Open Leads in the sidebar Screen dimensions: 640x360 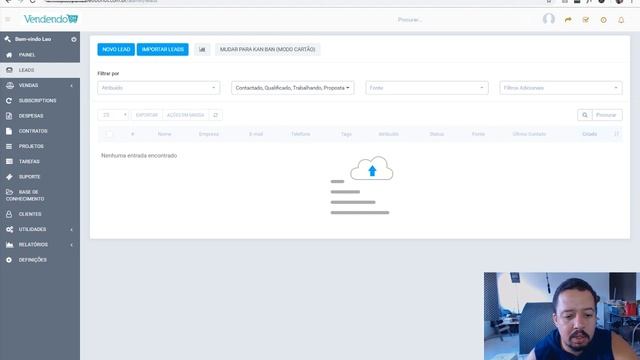click(x=40, y=70)
